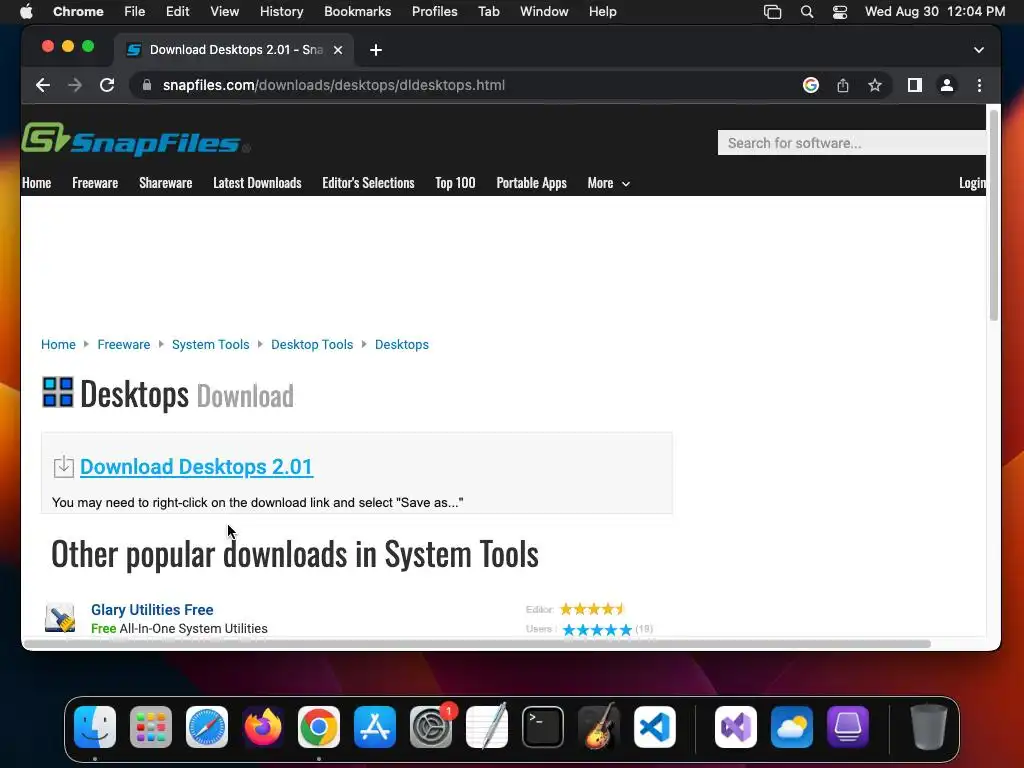Open the Chrome three-dot menu
Viewport: 1024px width, 768px height.
click(979, 85)
